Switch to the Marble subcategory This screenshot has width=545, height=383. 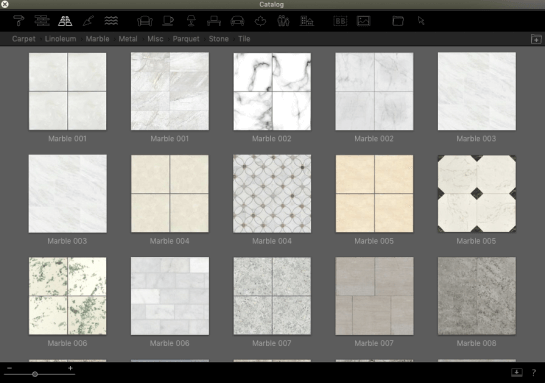pyautogui.click(x=97, y=39)
